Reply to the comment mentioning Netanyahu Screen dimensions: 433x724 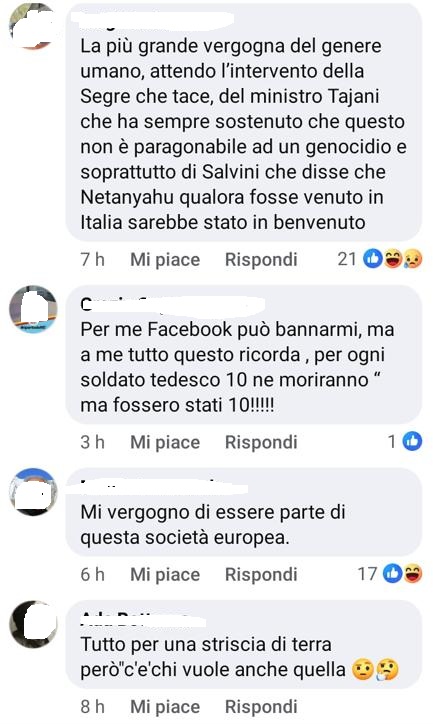pyautogui.click(x=261, y=259)
